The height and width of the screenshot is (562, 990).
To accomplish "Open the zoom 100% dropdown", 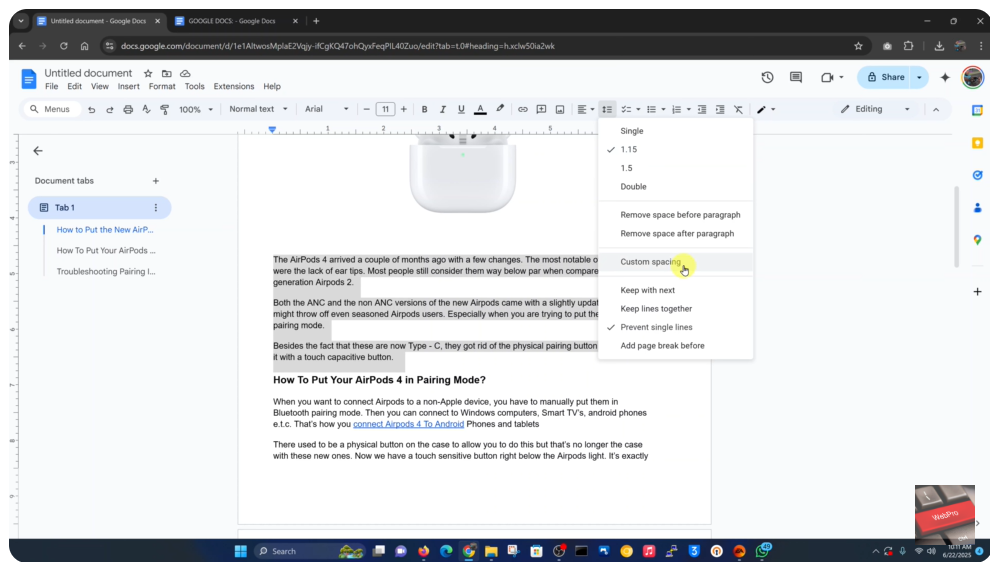I will [196, 109].
